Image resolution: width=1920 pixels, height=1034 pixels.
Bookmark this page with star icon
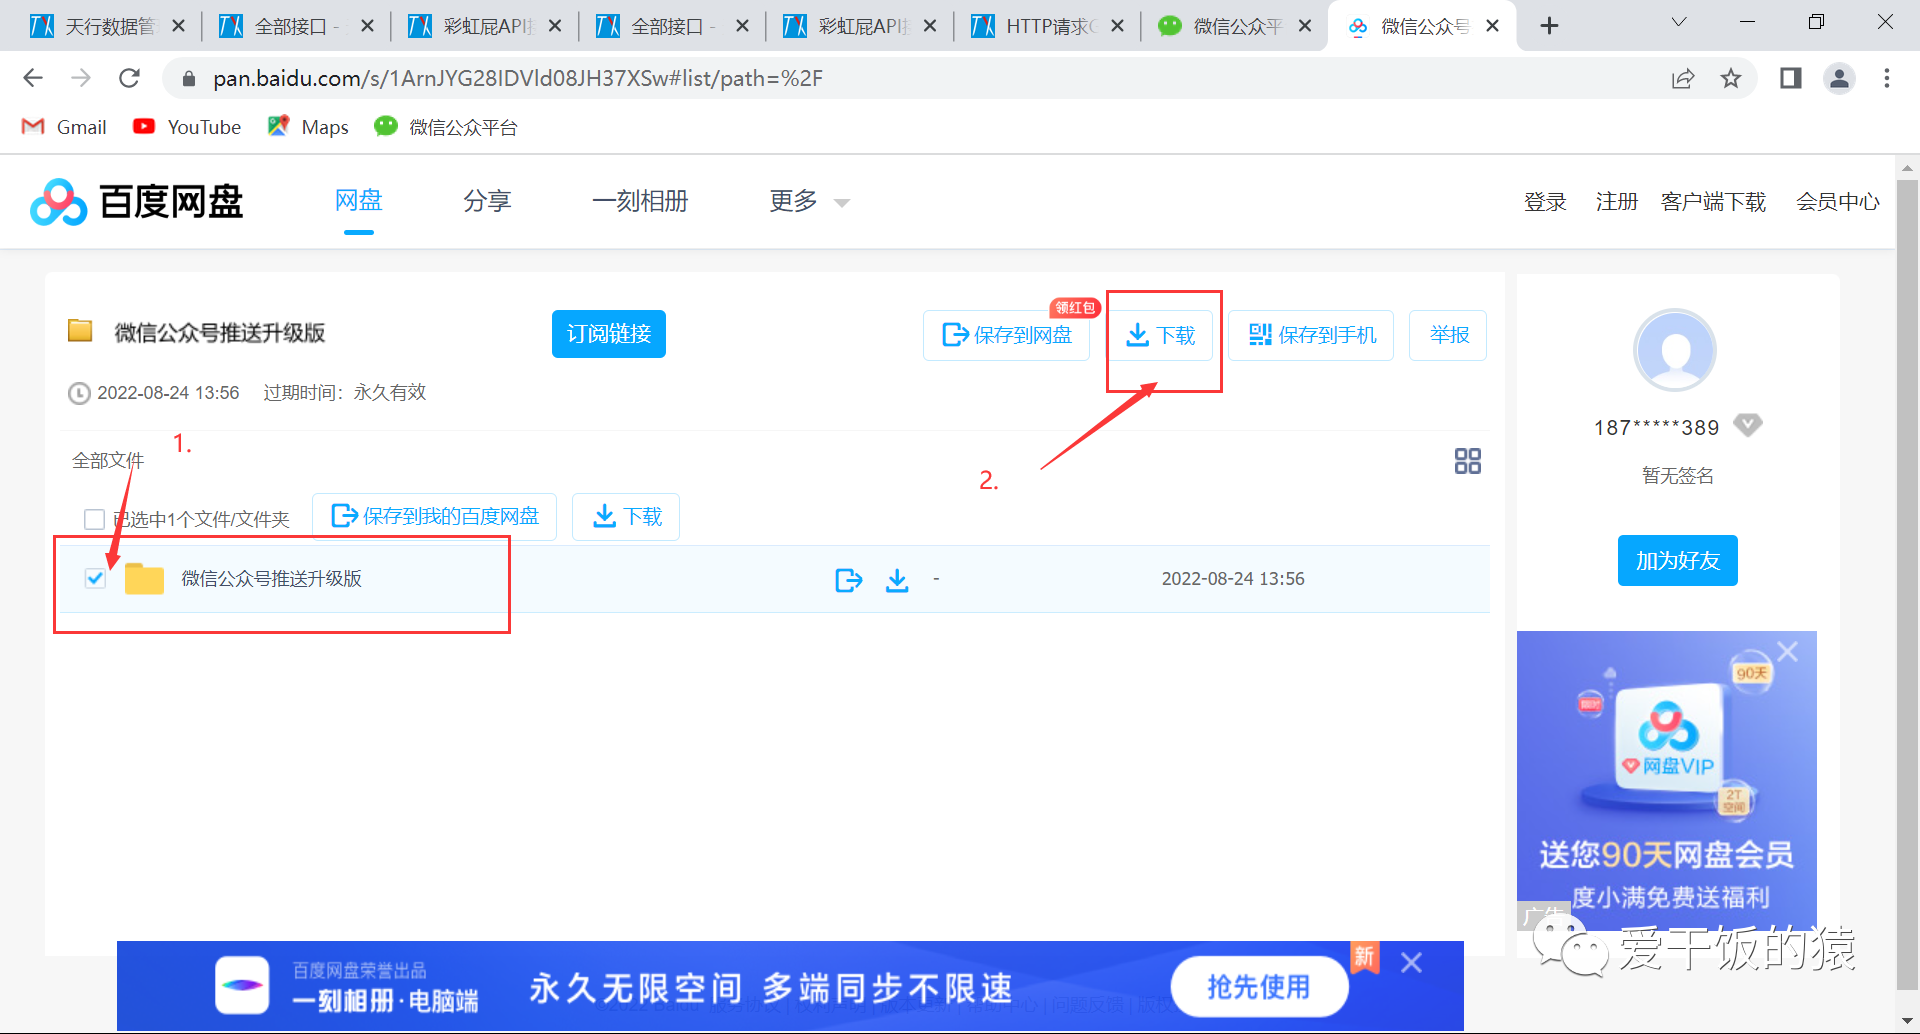1731,78
